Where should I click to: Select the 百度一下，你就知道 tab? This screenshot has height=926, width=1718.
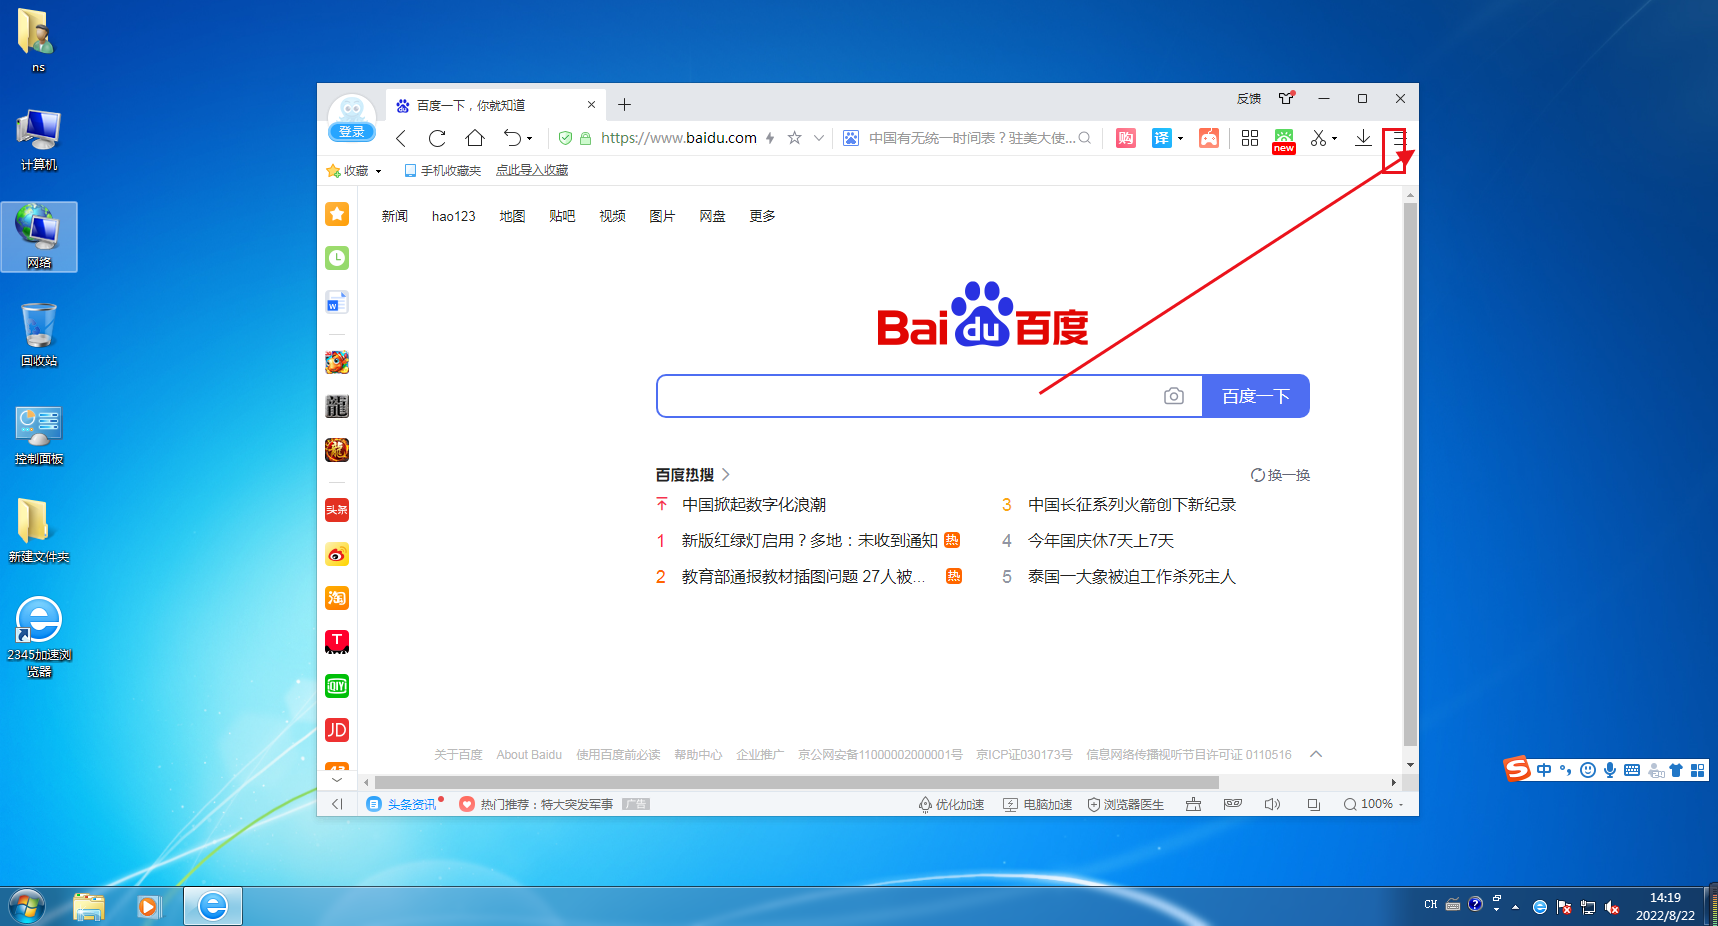[x=496, y=105]
